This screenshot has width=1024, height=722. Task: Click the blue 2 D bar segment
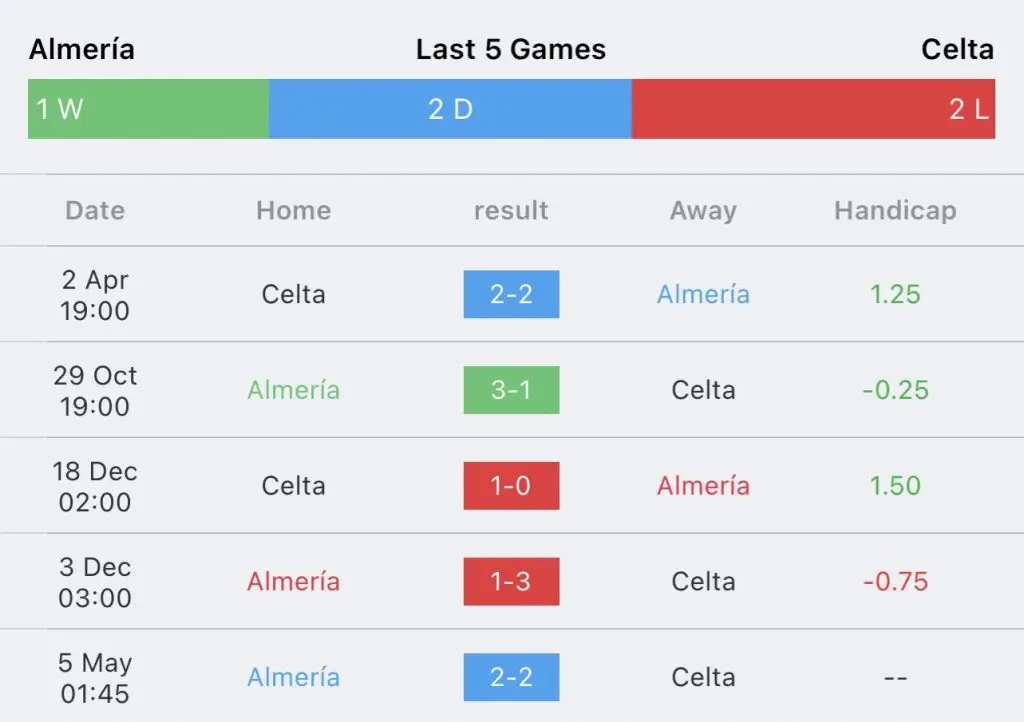click(451, 109)
